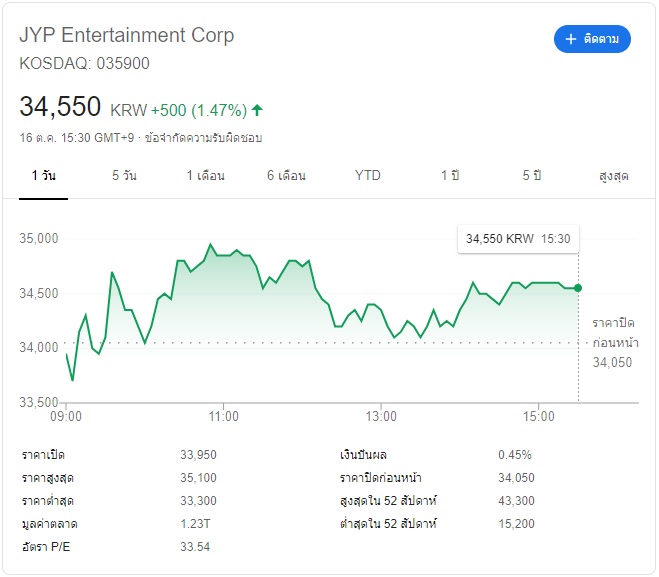Screen dimensions: 659x577
Task: Click the ราคาเปิด value 33,950
Action: pos(198,455)
